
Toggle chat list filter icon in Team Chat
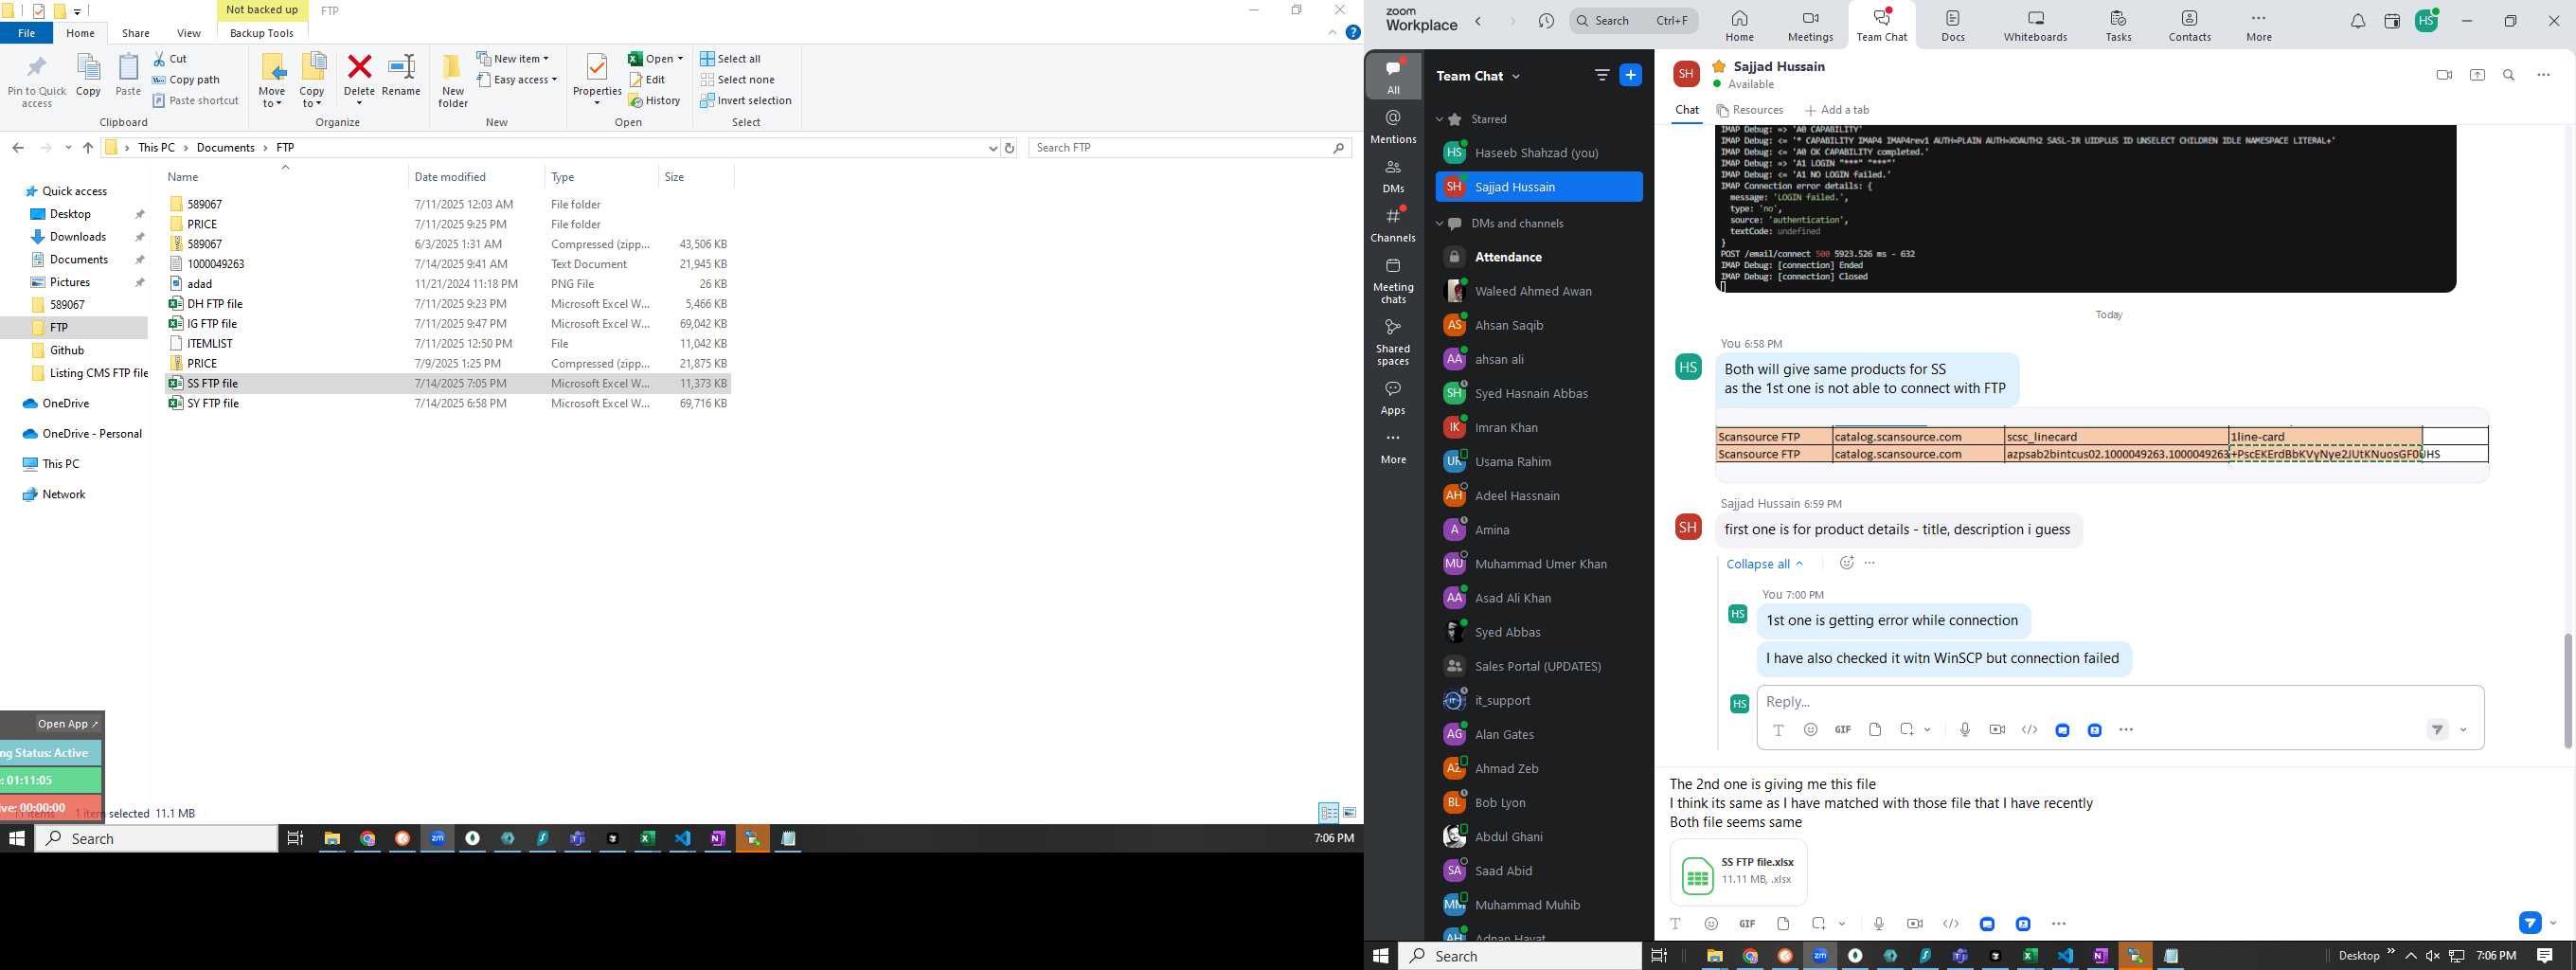[1601, 75]
